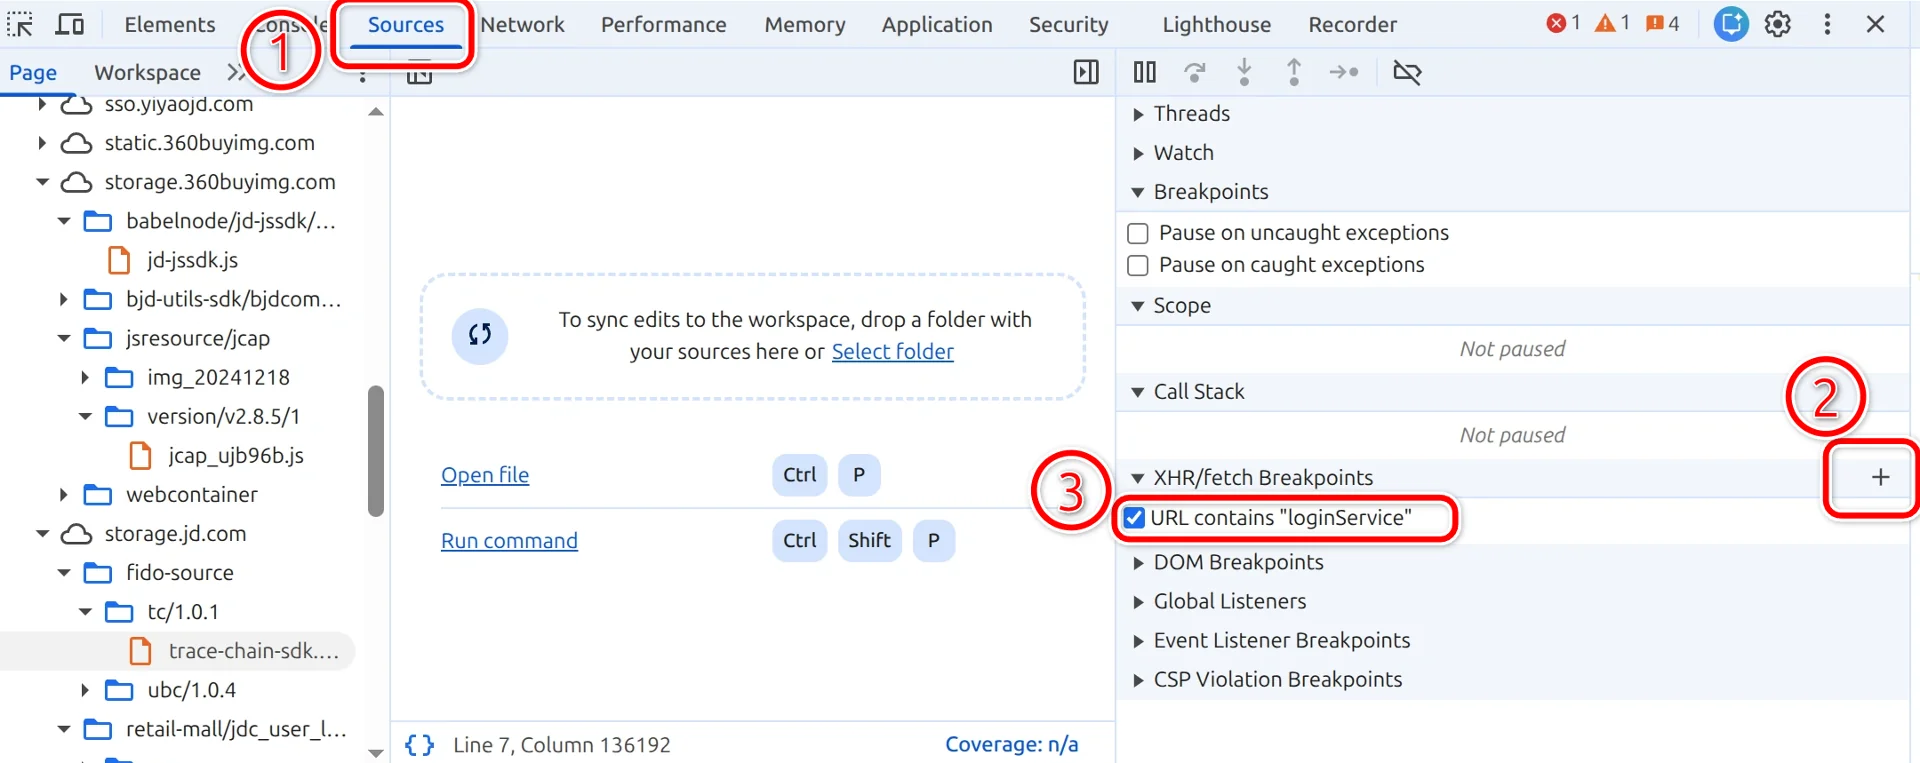
Task: Click the Open file link
Action: (485, 475)
